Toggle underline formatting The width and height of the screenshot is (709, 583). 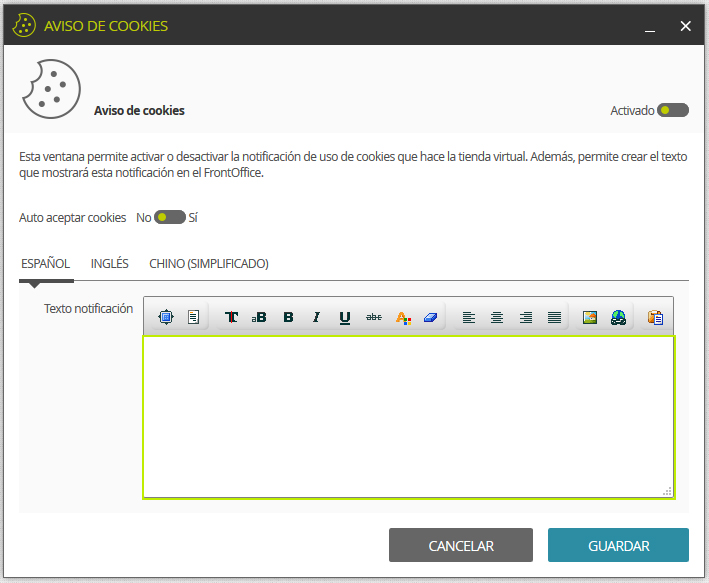345,318
